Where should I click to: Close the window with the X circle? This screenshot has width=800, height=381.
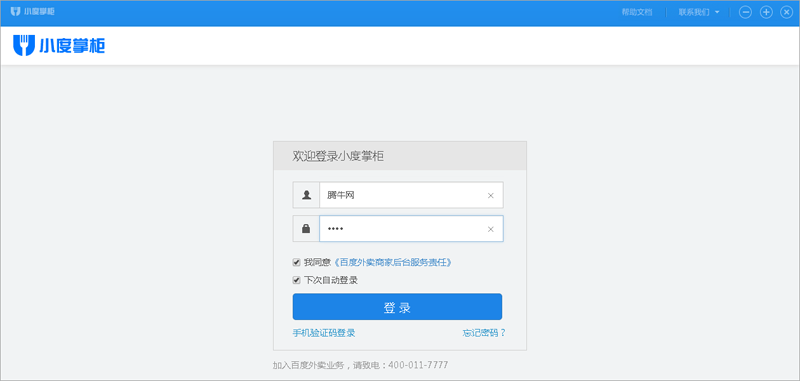click(786, 12)
